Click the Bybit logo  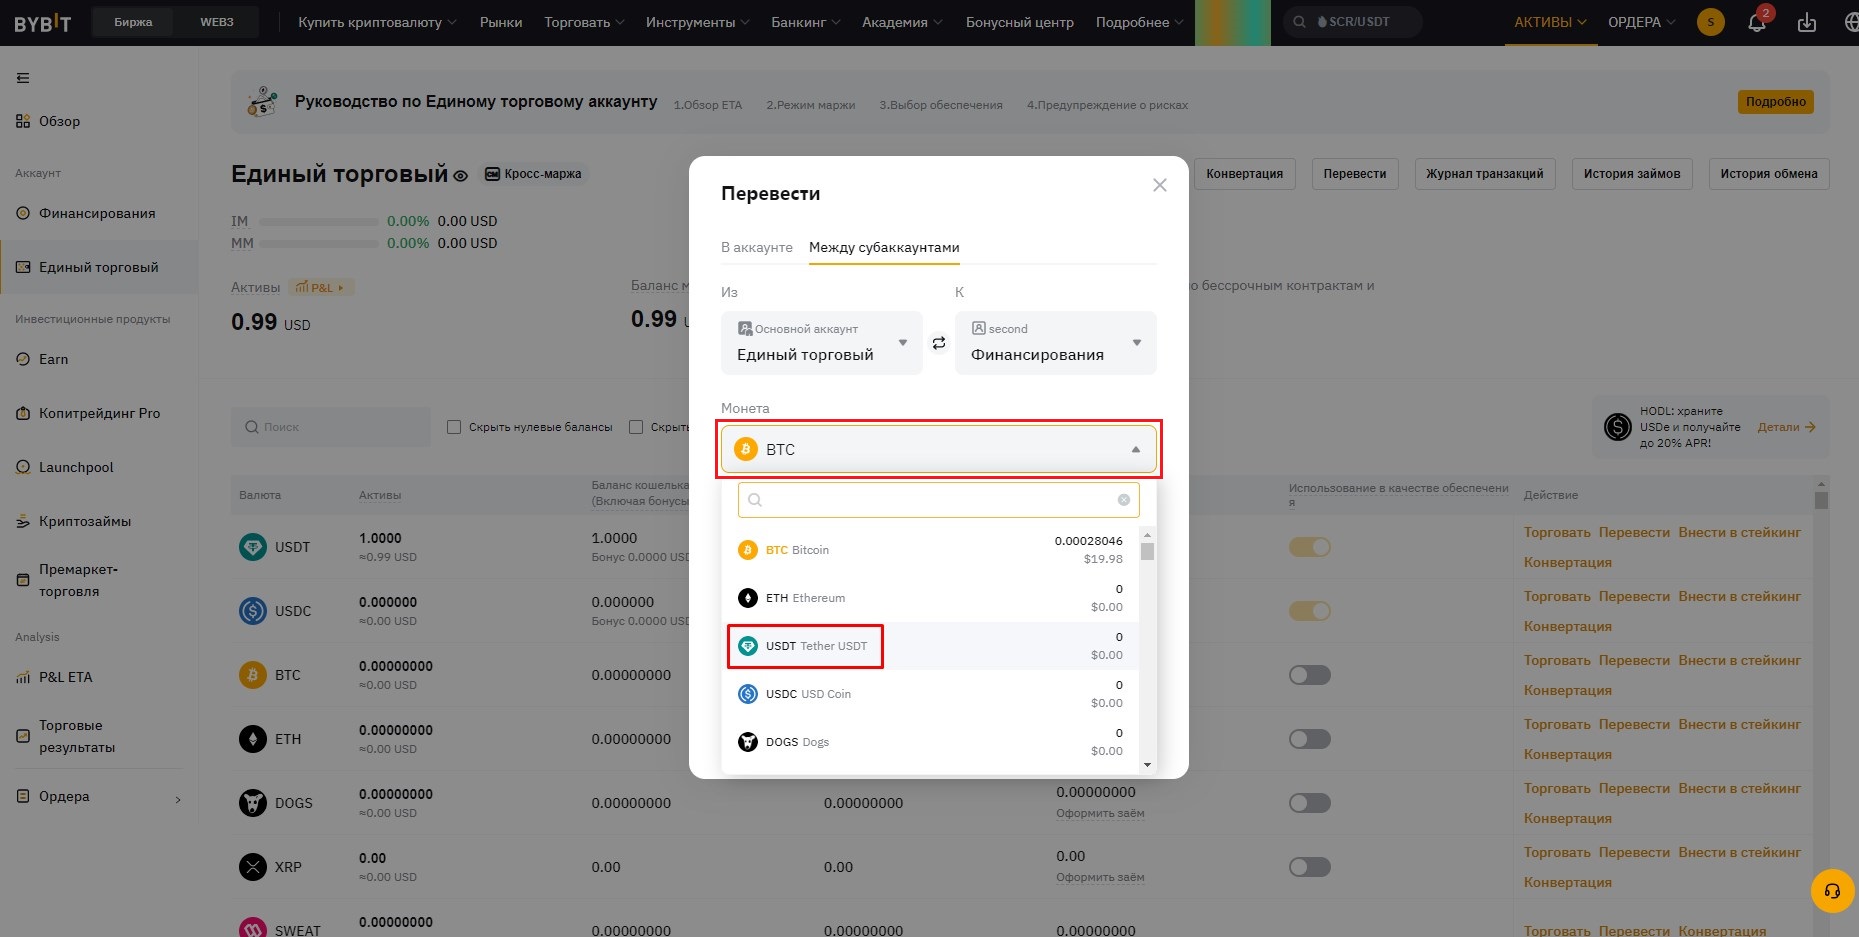43,23
